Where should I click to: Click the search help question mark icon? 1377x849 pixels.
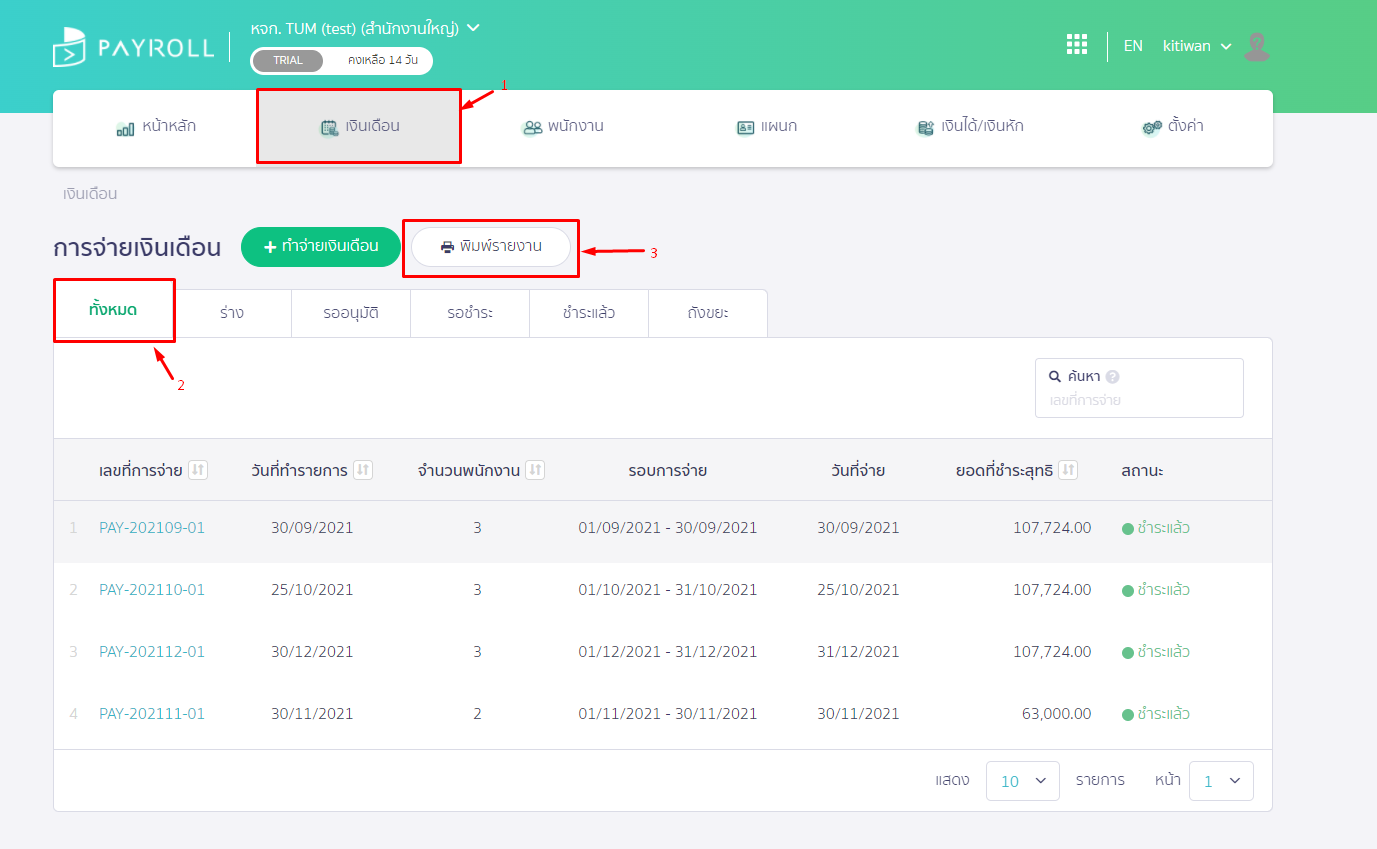coord(1112,377)
